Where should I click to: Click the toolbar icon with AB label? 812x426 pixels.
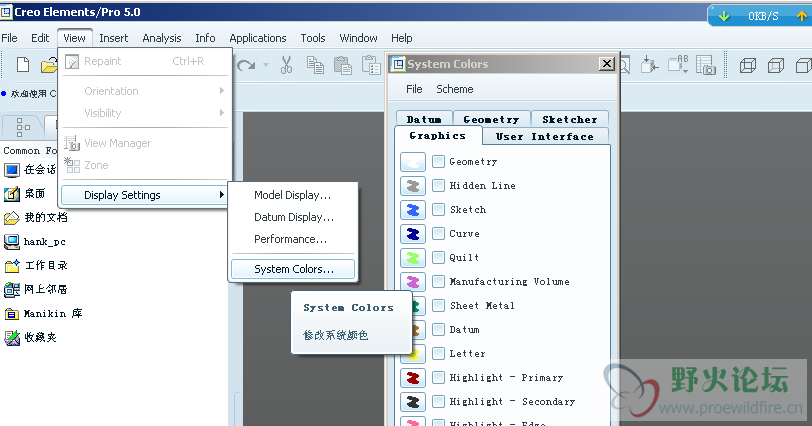pyautogui.click(x=678, y=64)
